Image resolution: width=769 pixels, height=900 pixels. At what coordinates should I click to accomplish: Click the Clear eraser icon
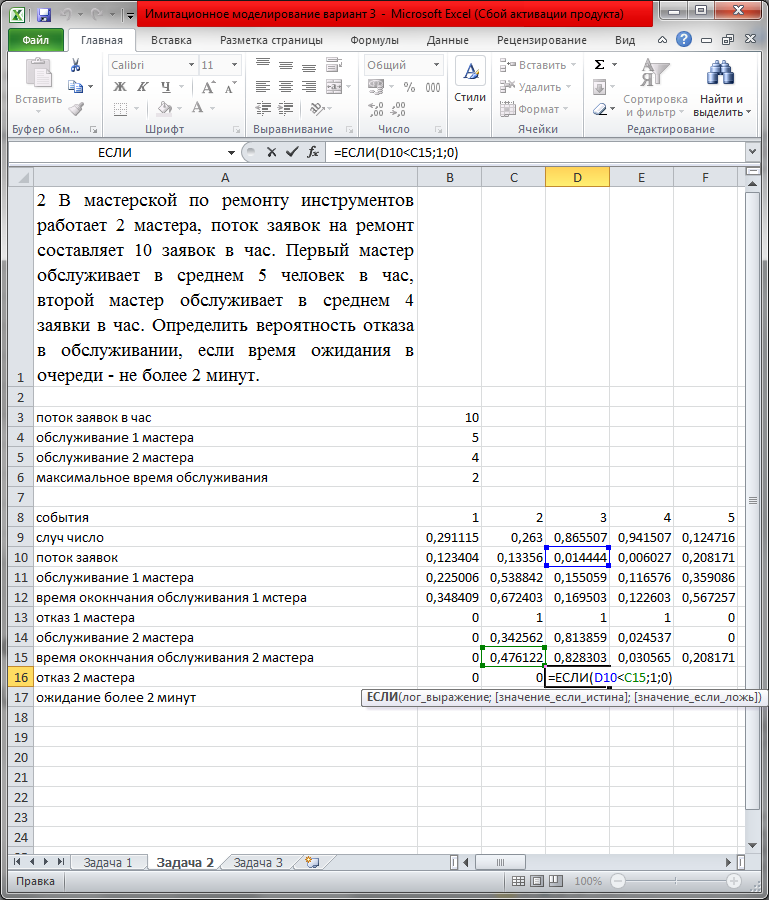click(x=600, y=108)
